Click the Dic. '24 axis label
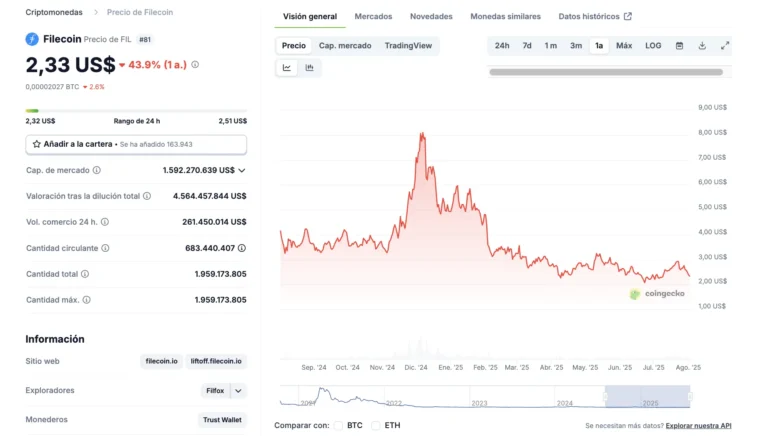The image size is (768, 436). pos(416,367)
